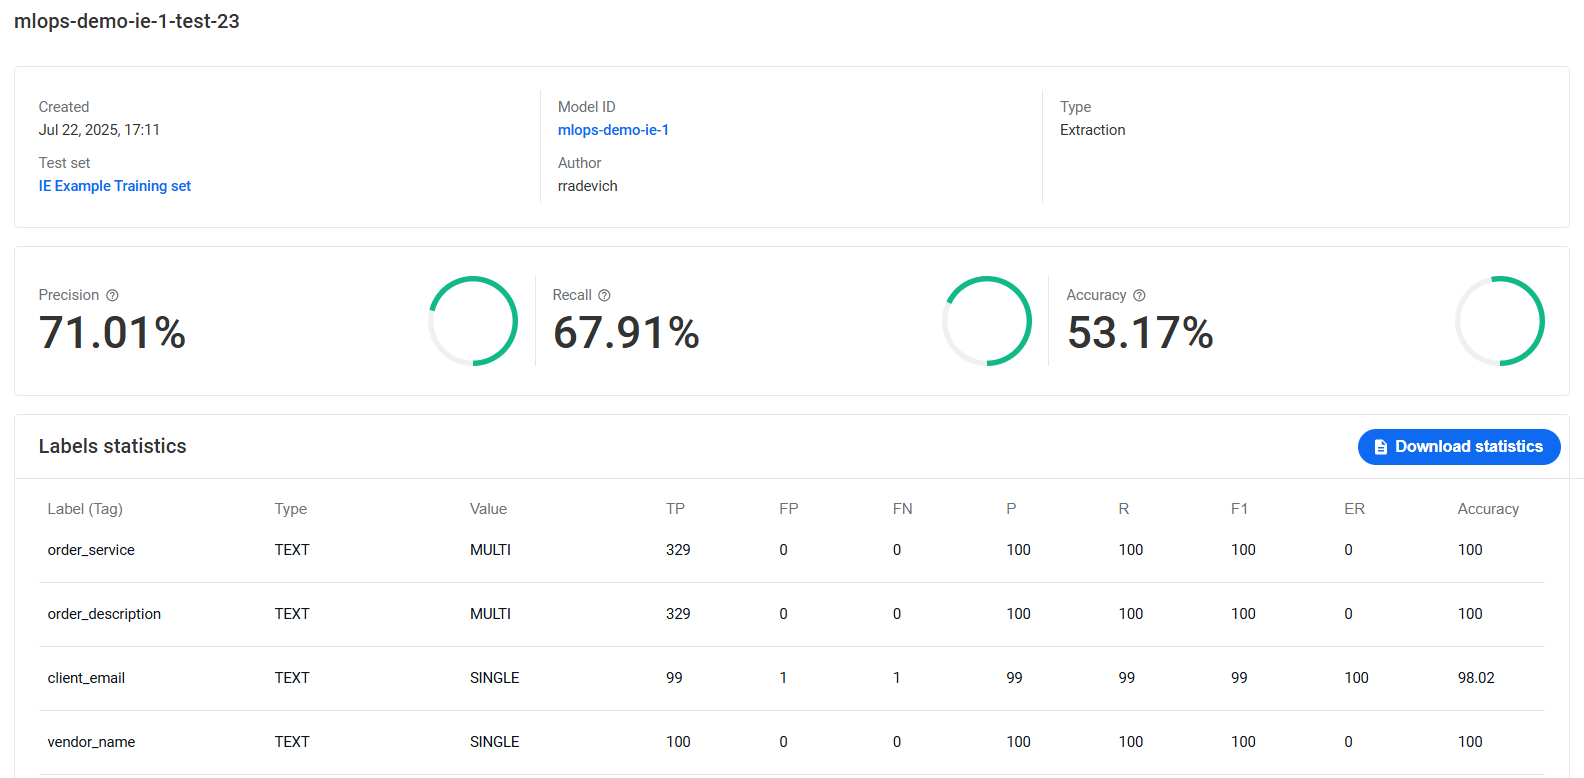Click the Download statistics button

1459,447
